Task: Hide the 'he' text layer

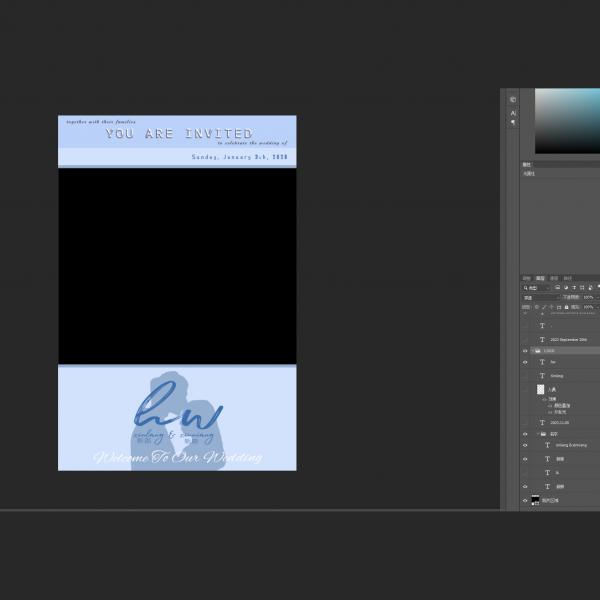Action: [x=525, y=362]
